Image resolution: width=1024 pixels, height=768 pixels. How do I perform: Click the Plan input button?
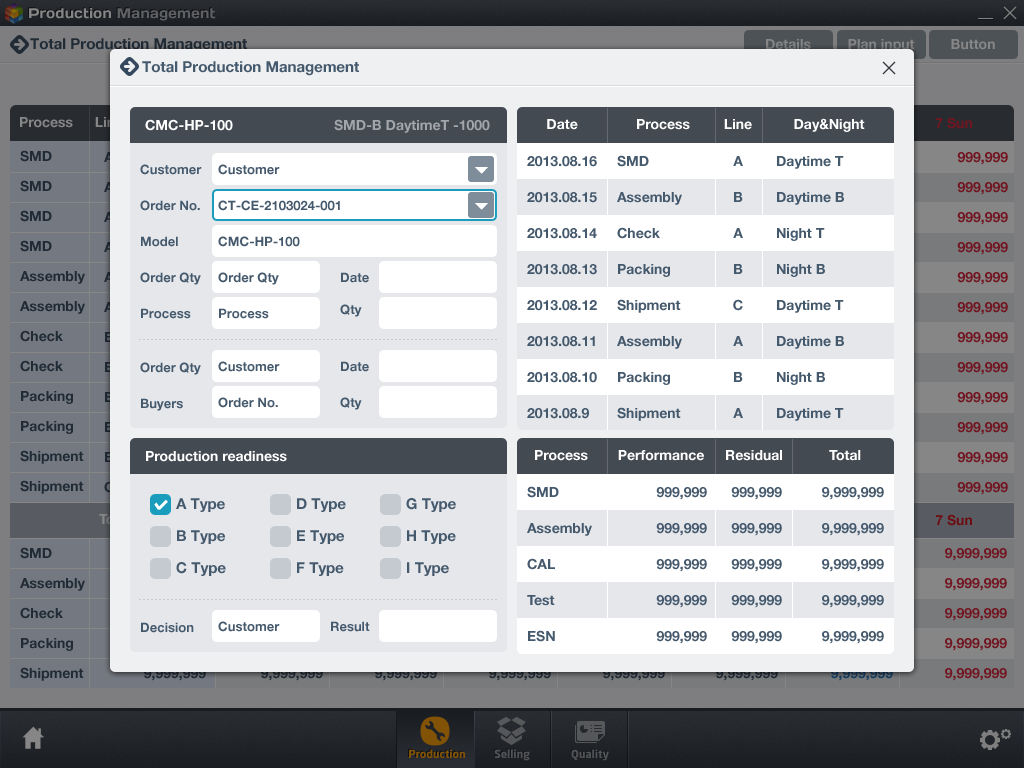[x=879, y=44]
